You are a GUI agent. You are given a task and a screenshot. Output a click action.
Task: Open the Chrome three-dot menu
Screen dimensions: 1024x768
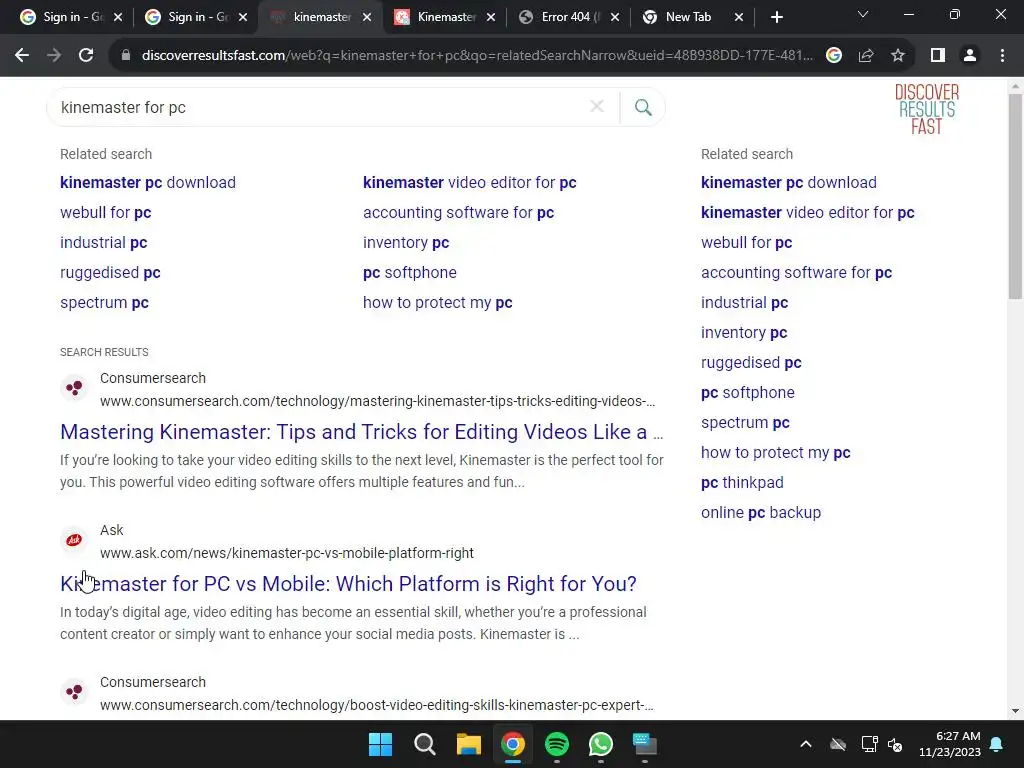pos(1002,56)
